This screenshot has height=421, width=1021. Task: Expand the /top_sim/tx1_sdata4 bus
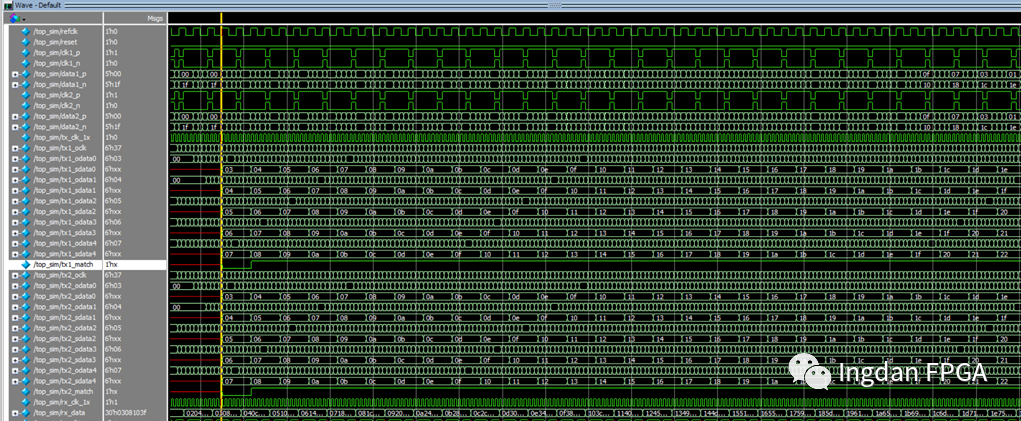tap(15, 254)
